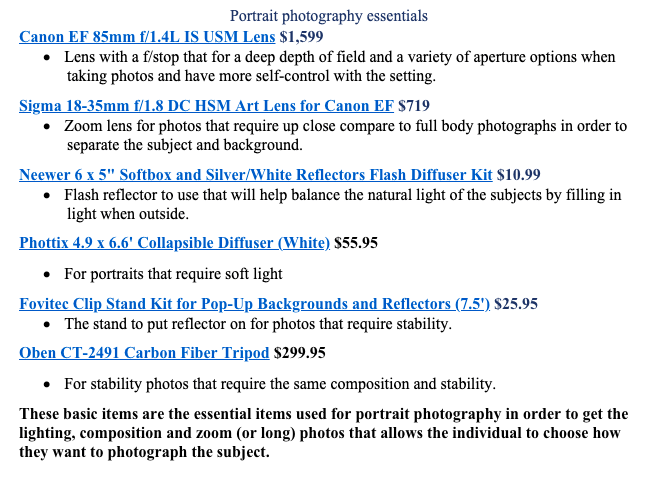This screenshot has width=652, height=479.
Task: Open the Phottix Collapsible Diffuser (White) link
Action: point(175,243)
